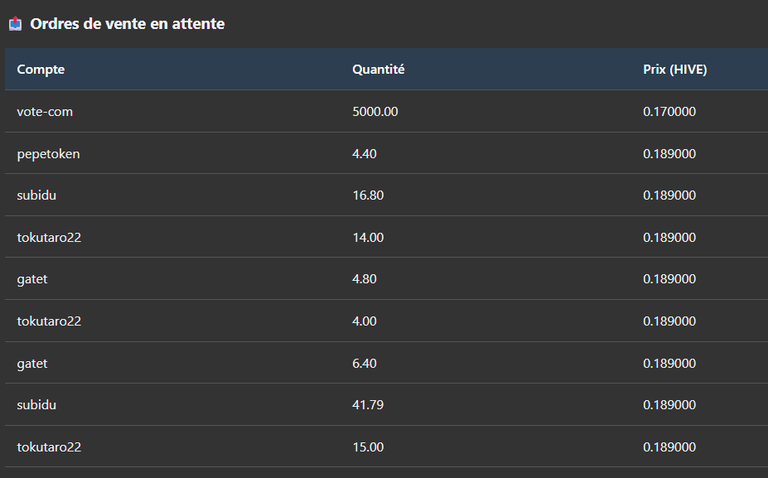Image resolution: width=768 pixels, height=478 pixels.
Task: Click the 5000.00 quantity cell
Action: pos(375,111)
